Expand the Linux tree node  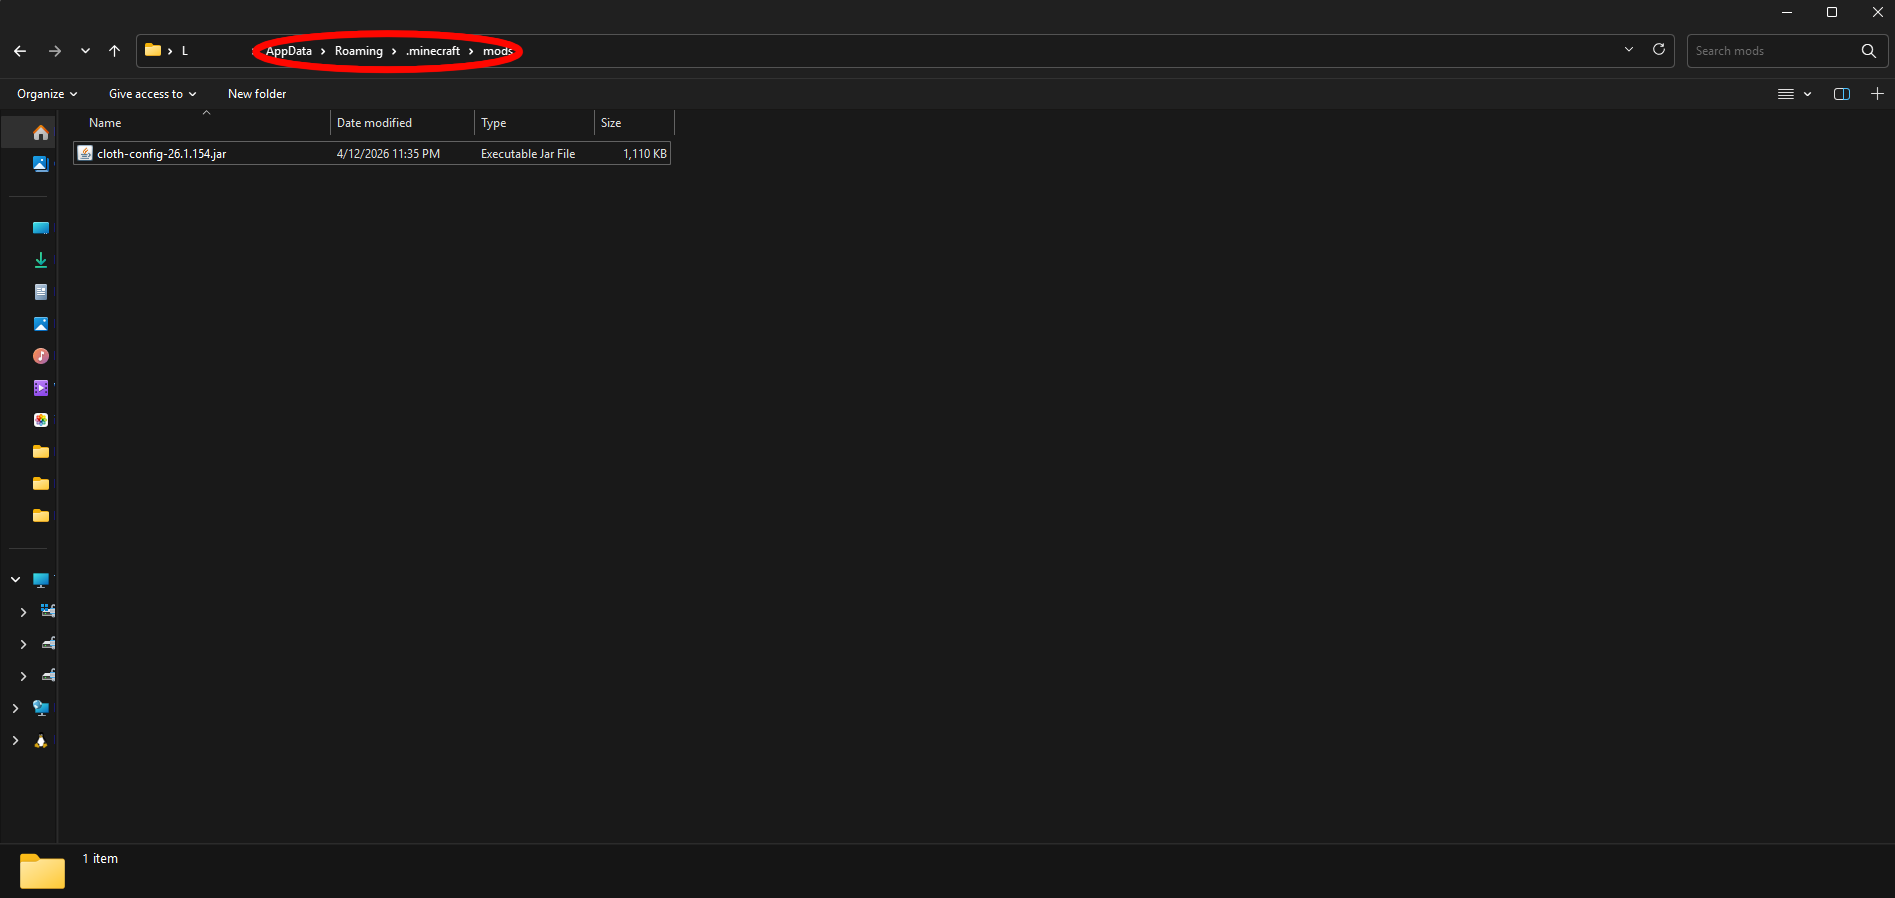click(15, 741)
